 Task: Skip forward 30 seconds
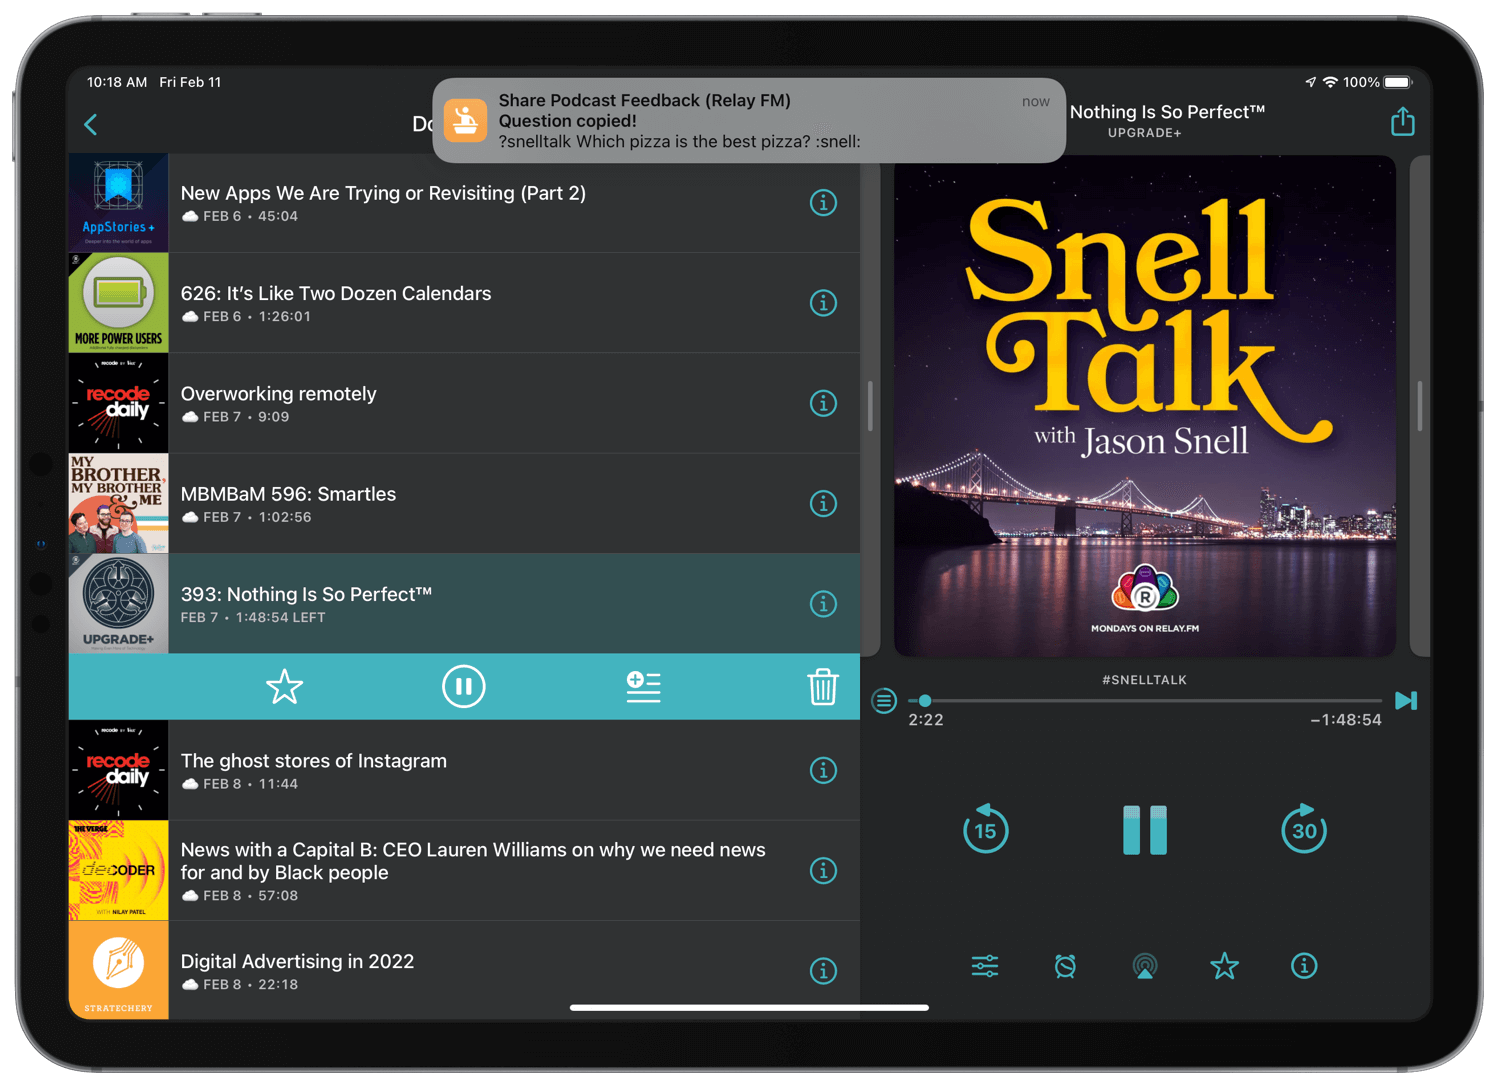[1304, 829]
